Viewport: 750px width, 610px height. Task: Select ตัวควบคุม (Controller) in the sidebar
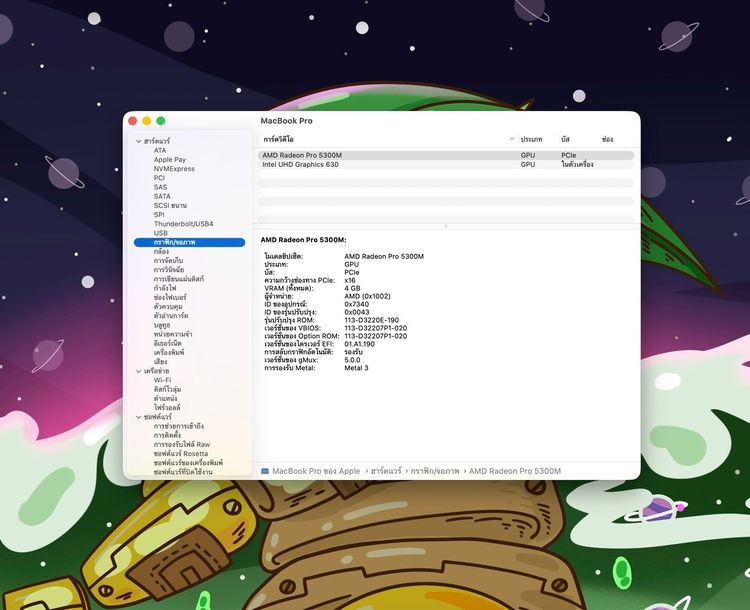coord(168,306)
